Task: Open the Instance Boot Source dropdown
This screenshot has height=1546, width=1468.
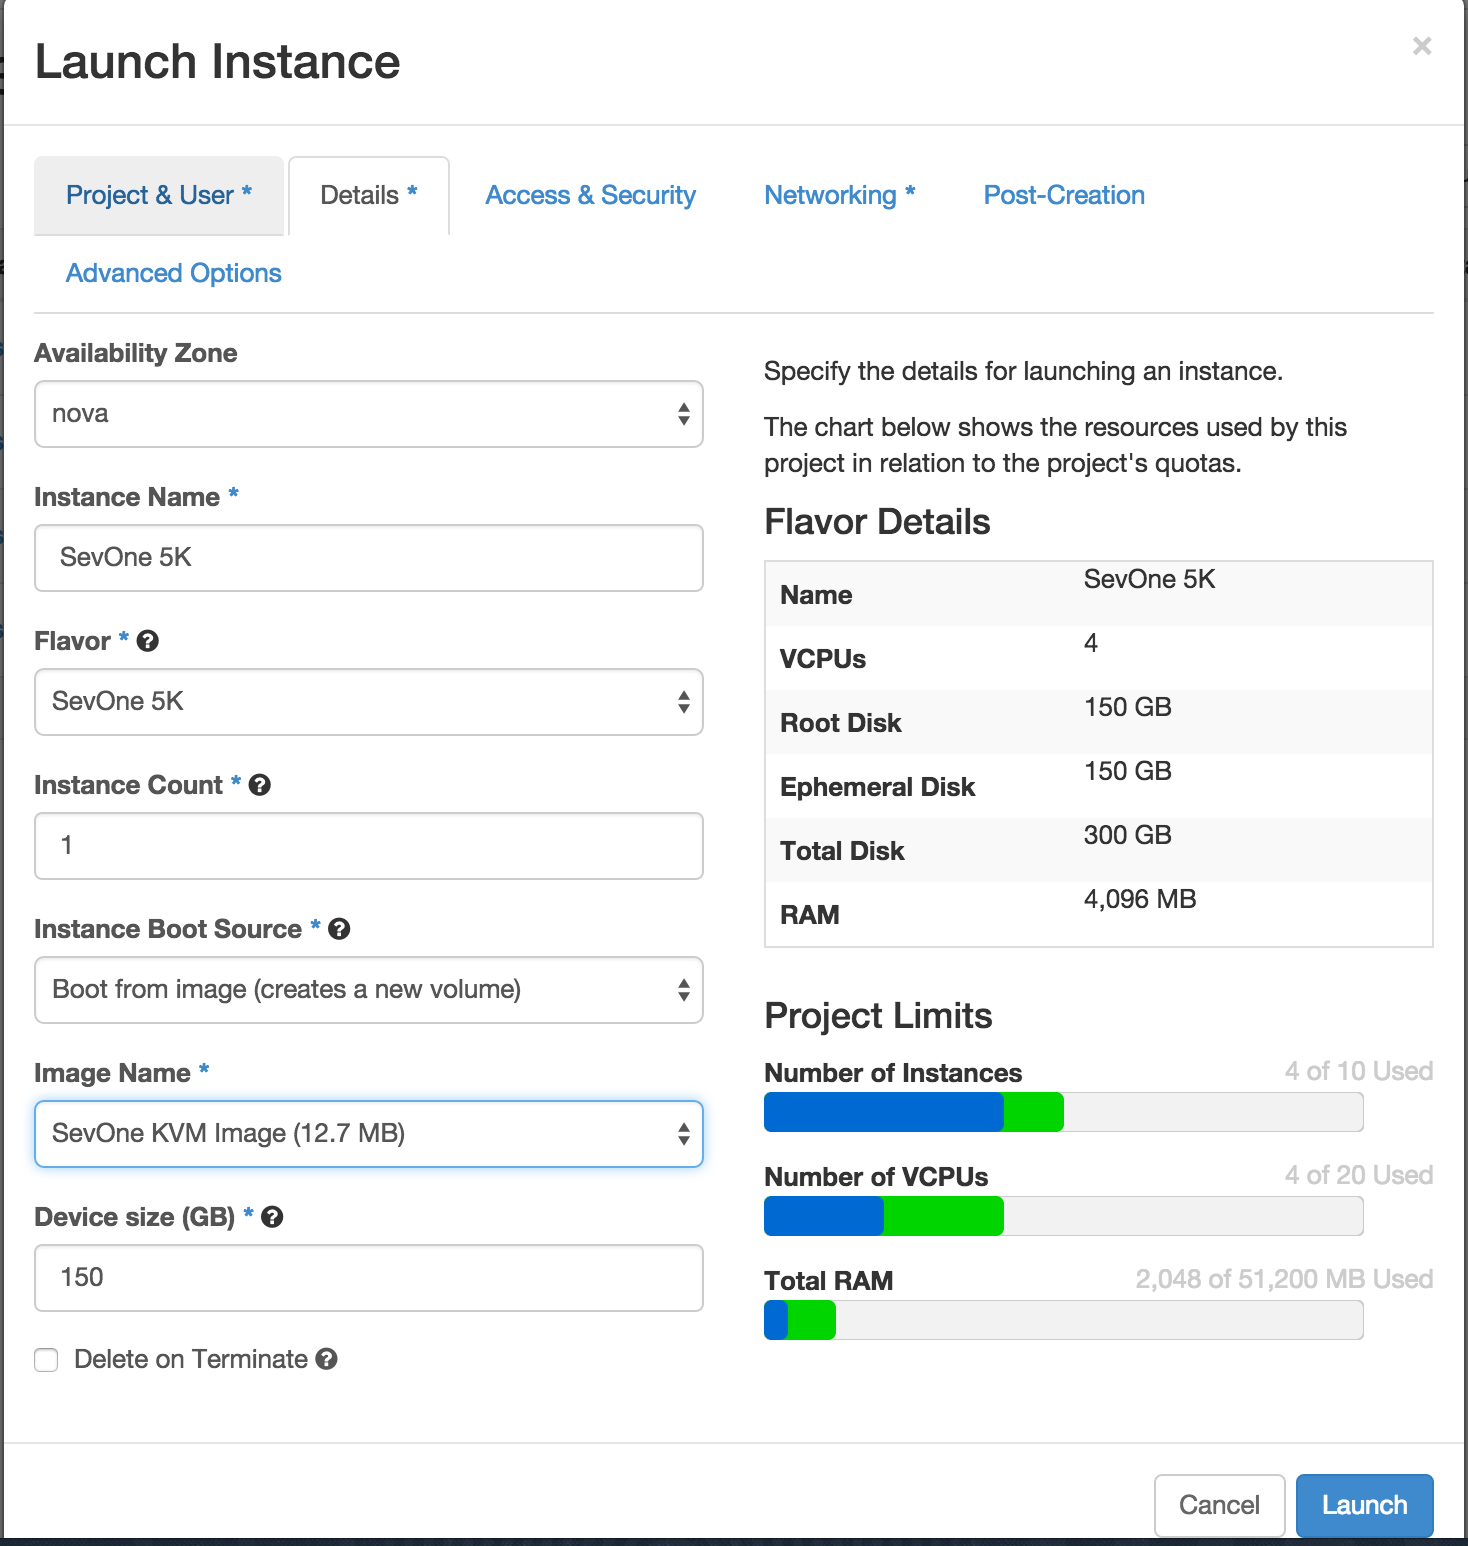Action: point(369,990)
